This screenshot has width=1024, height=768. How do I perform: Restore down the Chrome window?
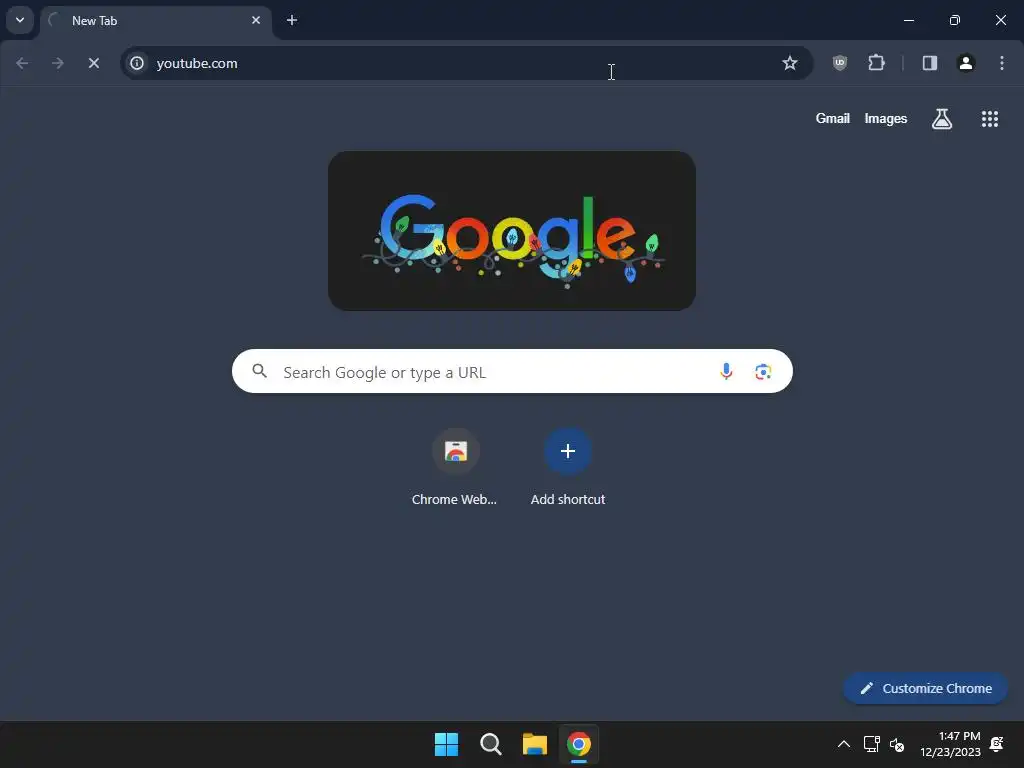coord(954,20)
